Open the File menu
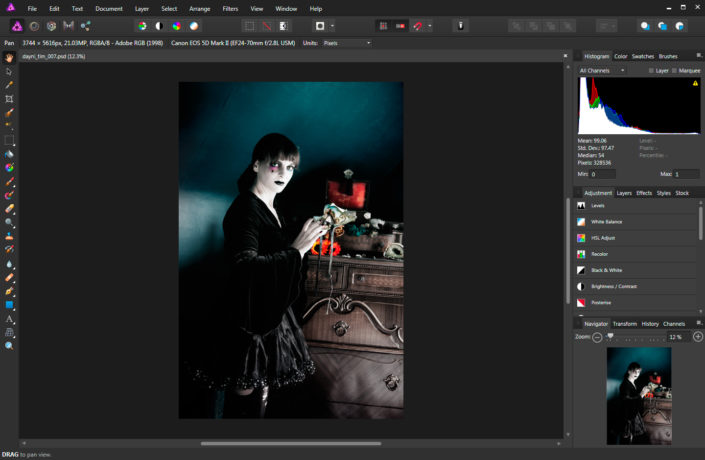The height and width of the screenshot is (460, 705). coord(32,9)
